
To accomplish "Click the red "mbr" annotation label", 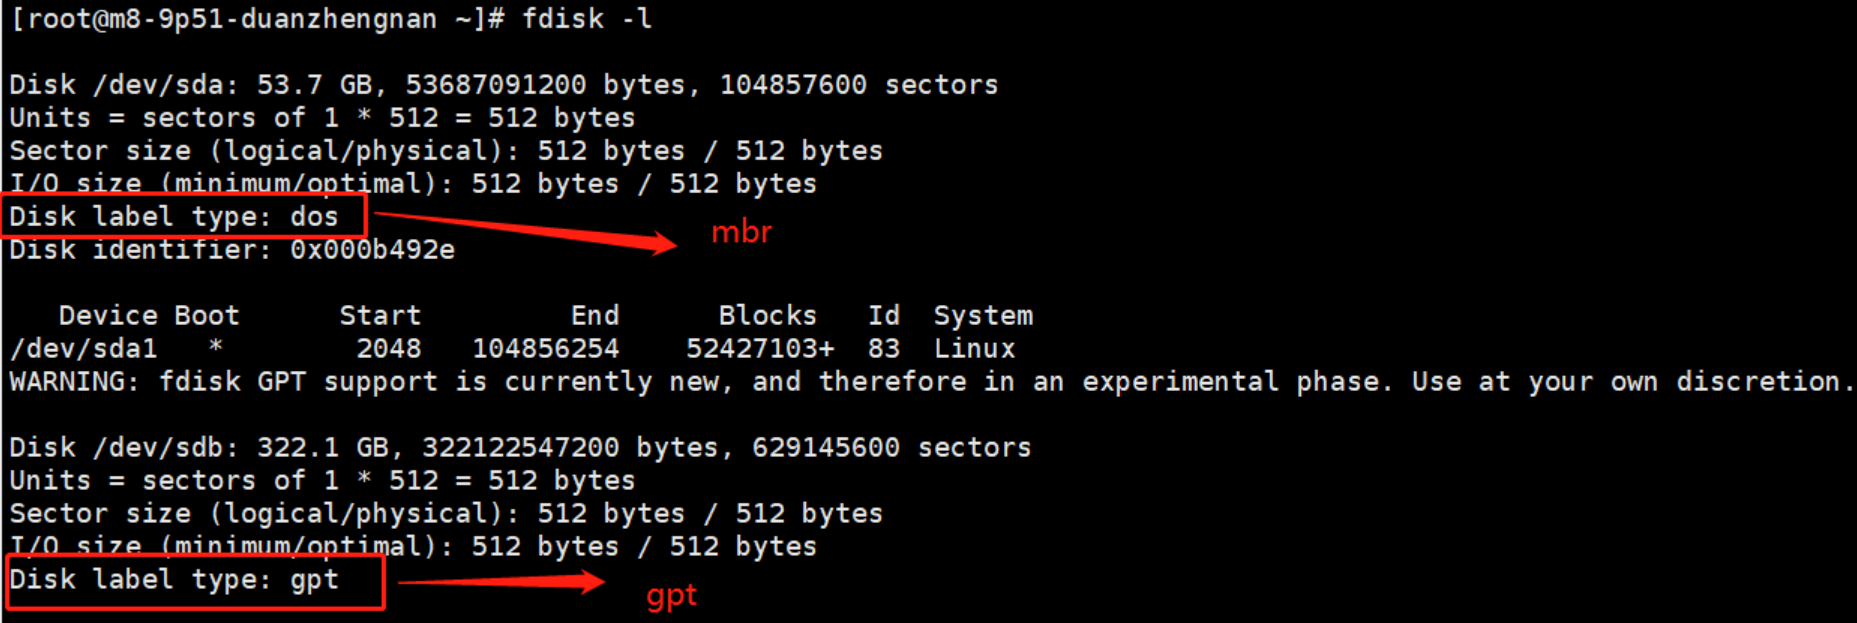I will click(x=741, y=232).
